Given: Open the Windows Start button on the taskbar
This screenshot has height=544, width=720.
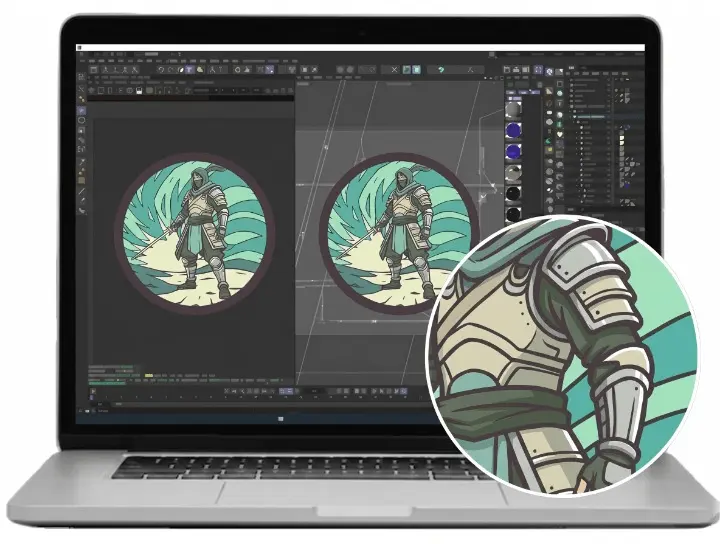Looking at the screenshot, I should click(281, 419).
